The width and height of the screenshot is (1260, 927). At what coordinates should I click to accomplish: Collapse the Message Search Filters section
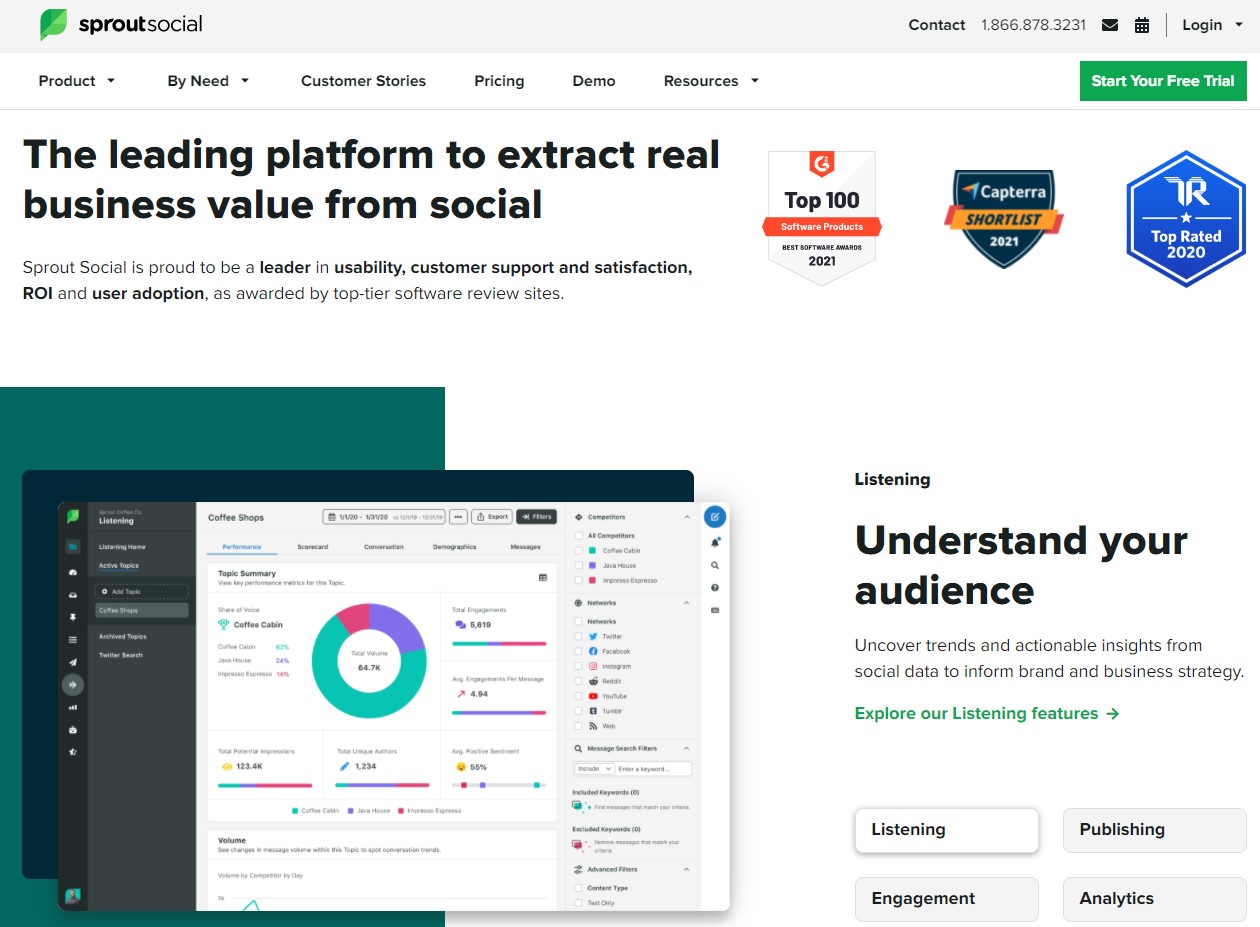click(x=687, y=748)
